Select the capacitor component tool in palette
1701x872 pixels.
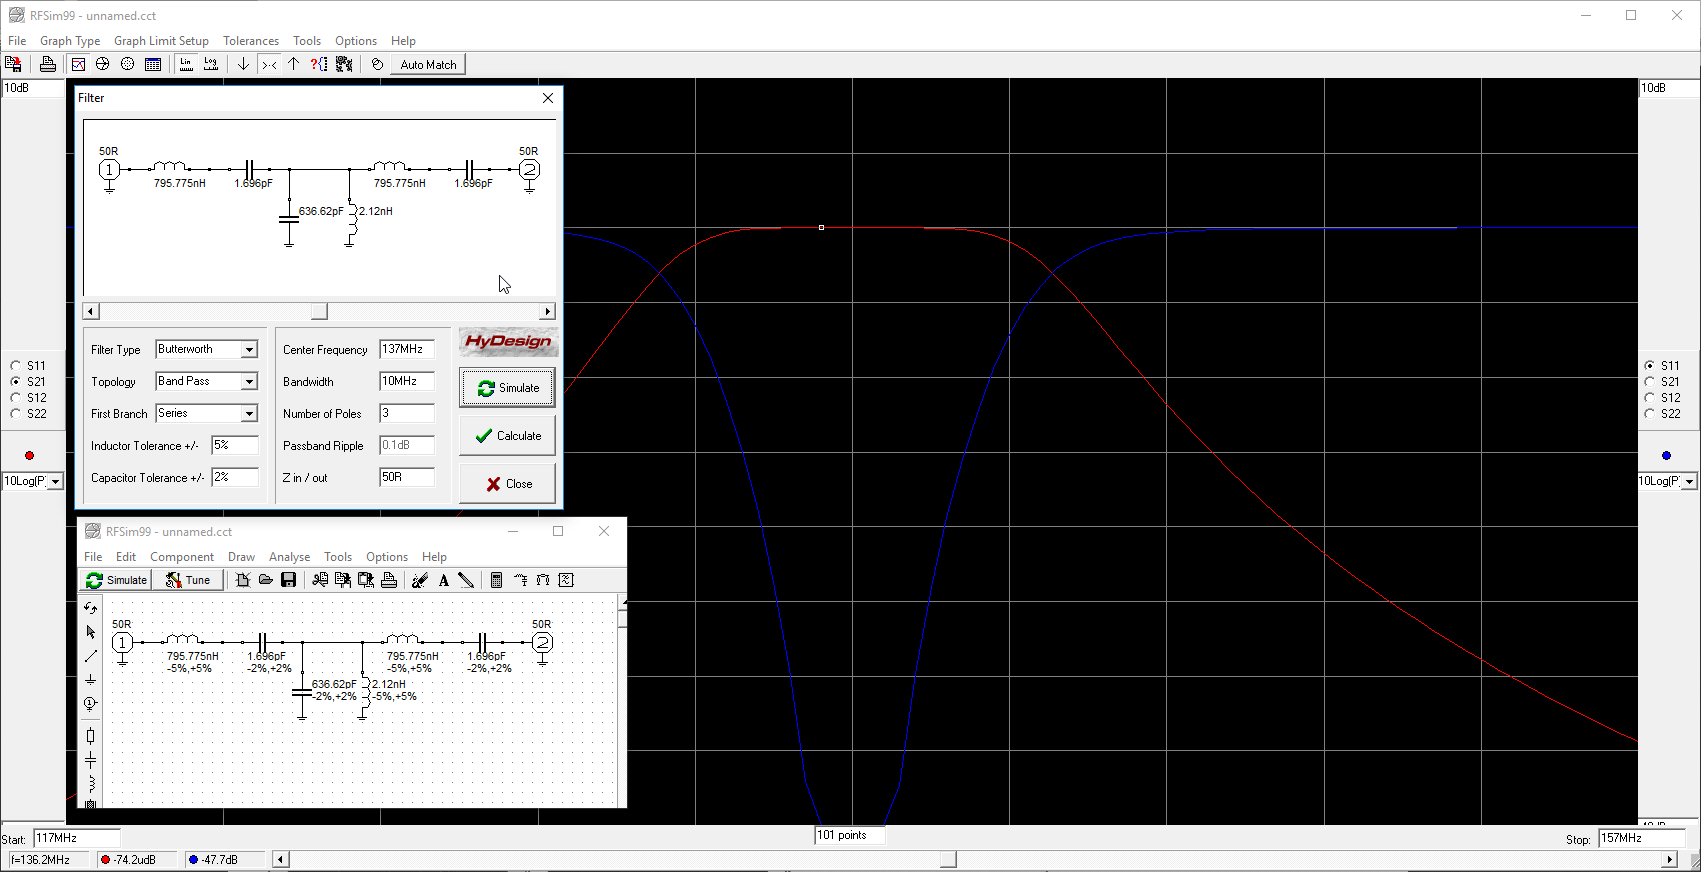(x=90, y=760)
